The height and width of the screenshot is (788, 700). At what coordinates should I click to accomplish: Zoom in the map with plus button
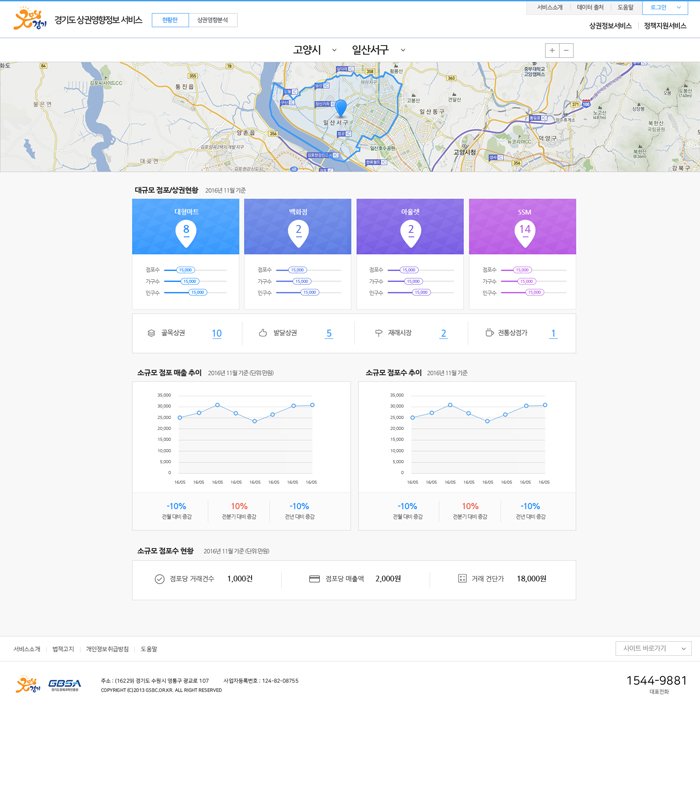552,51
